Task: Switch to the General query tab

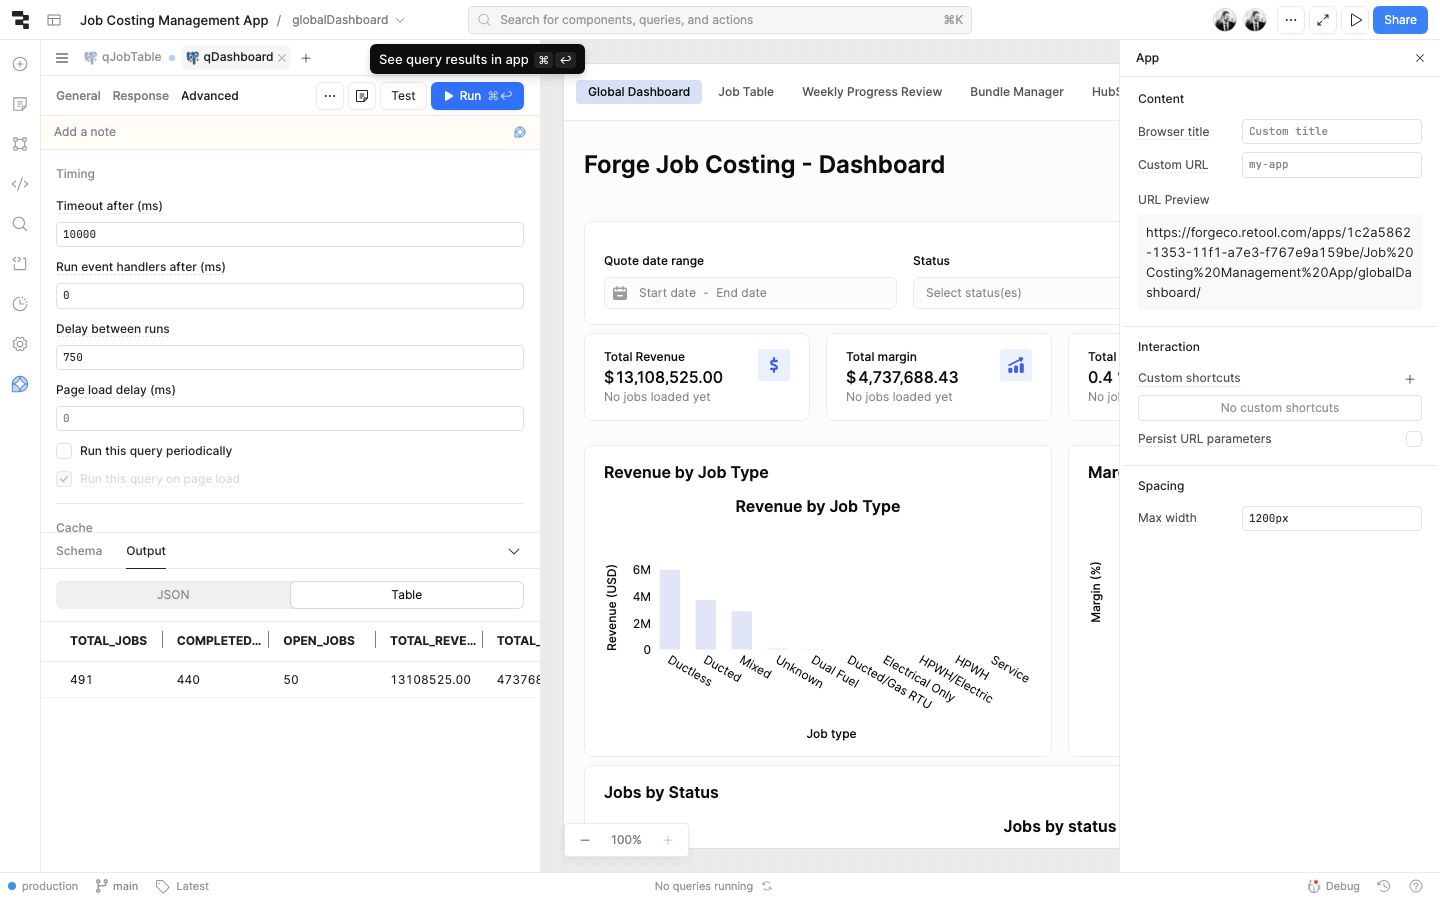Action: [x=78, y=96]
